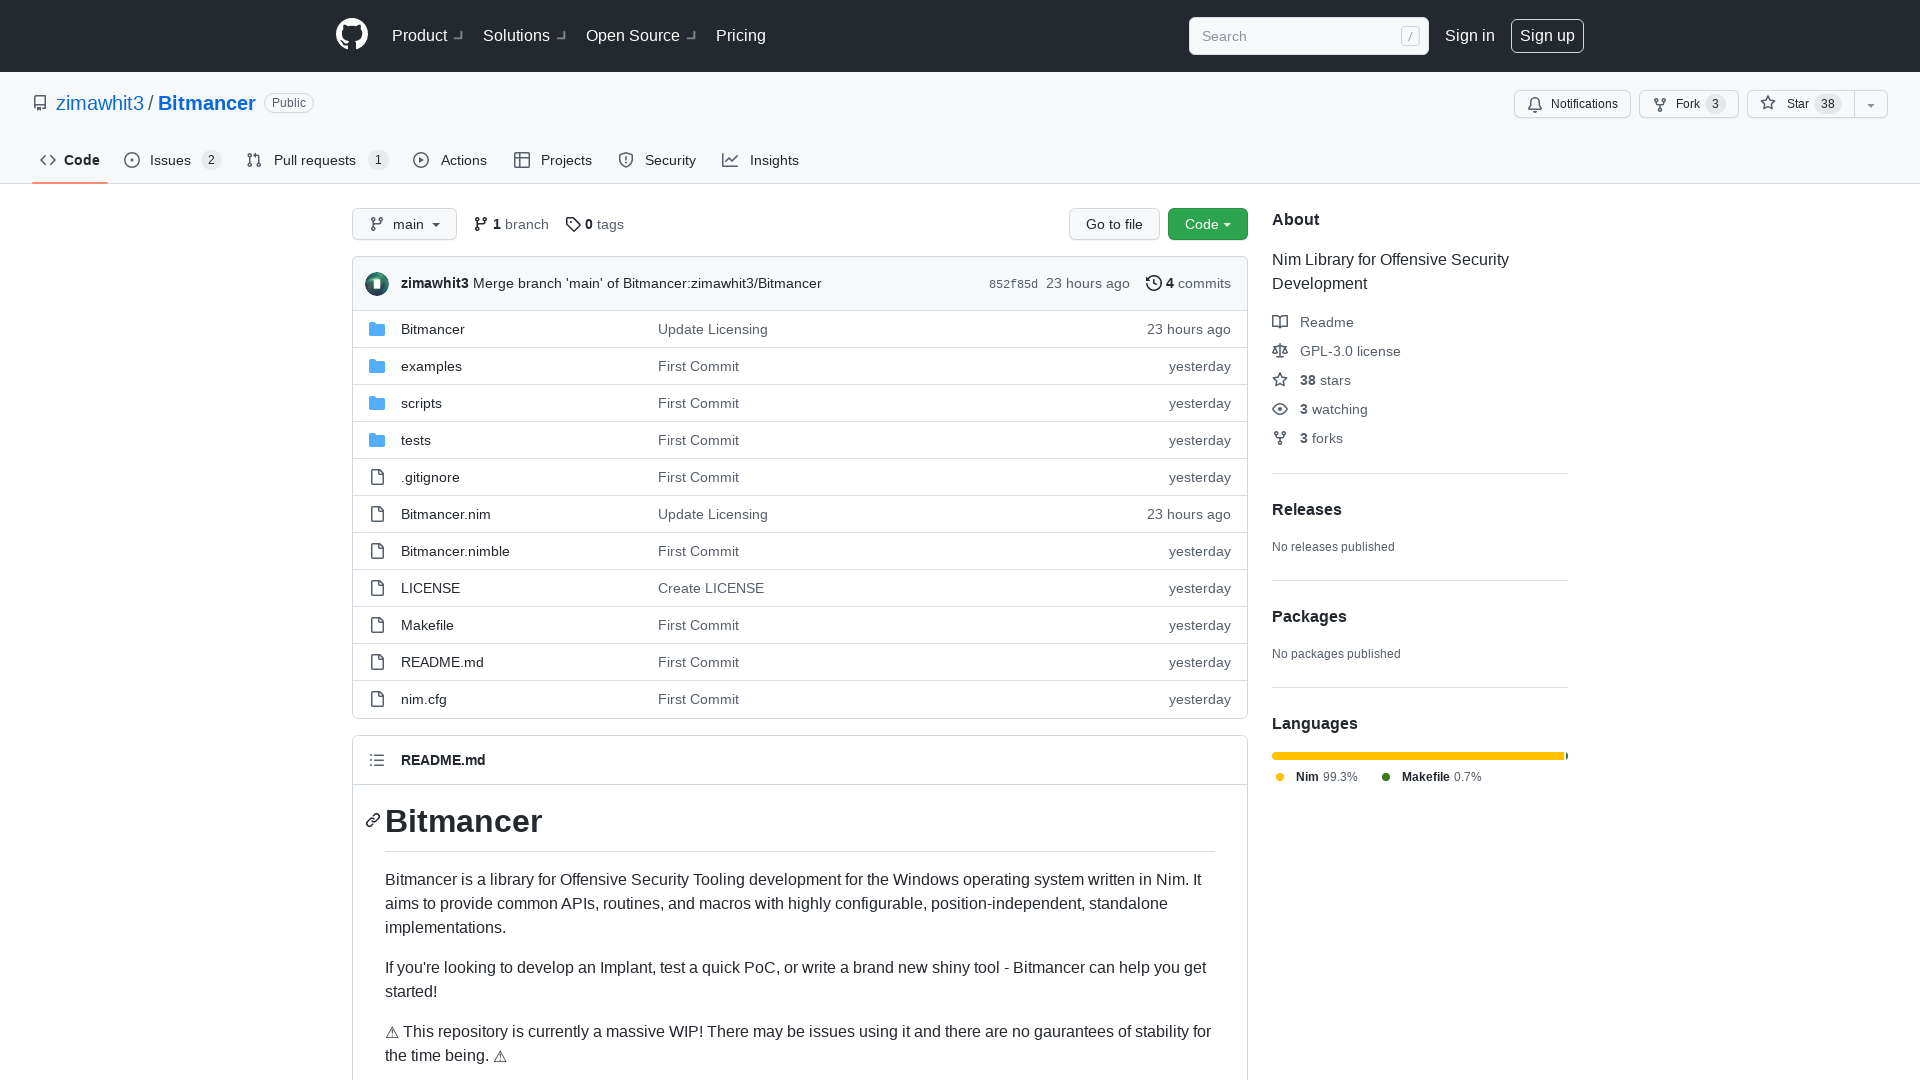
Task: Click the Readme book icon in About
Action: pyautogui.click(x=1280, y=321)
